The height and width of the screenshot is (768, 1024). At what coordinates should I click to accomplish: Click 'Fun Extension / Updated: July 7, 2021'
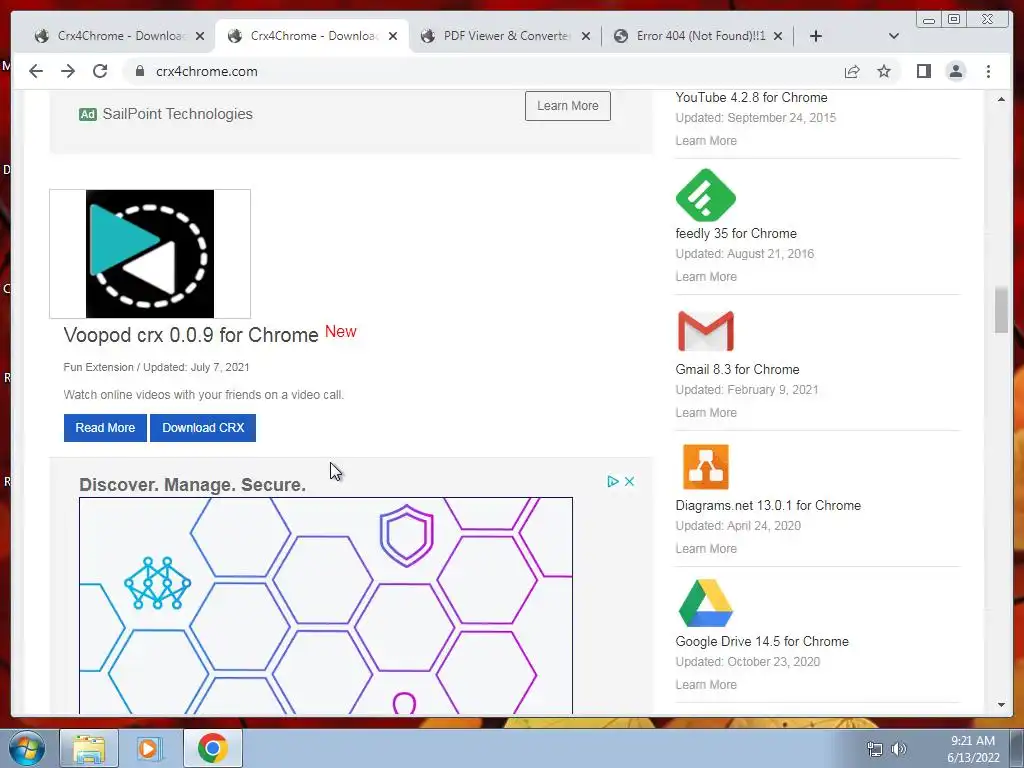pyautogui.click(x=156, y=367)
